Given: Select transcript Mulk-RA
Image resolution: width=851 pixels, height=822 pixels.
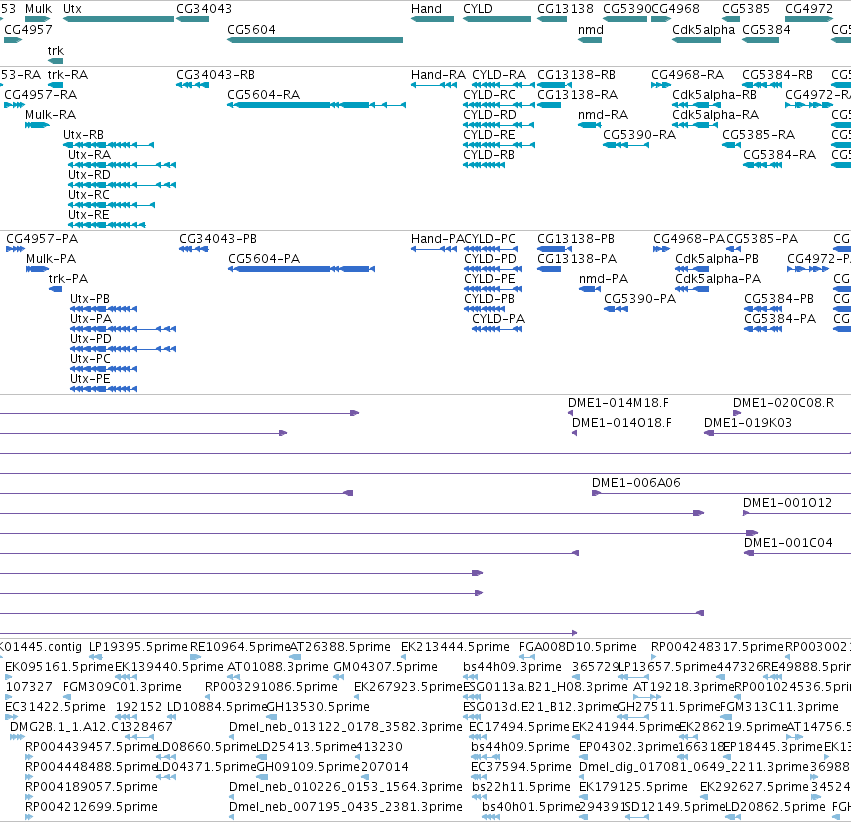Looking at the screenshot, I should 37,125.
